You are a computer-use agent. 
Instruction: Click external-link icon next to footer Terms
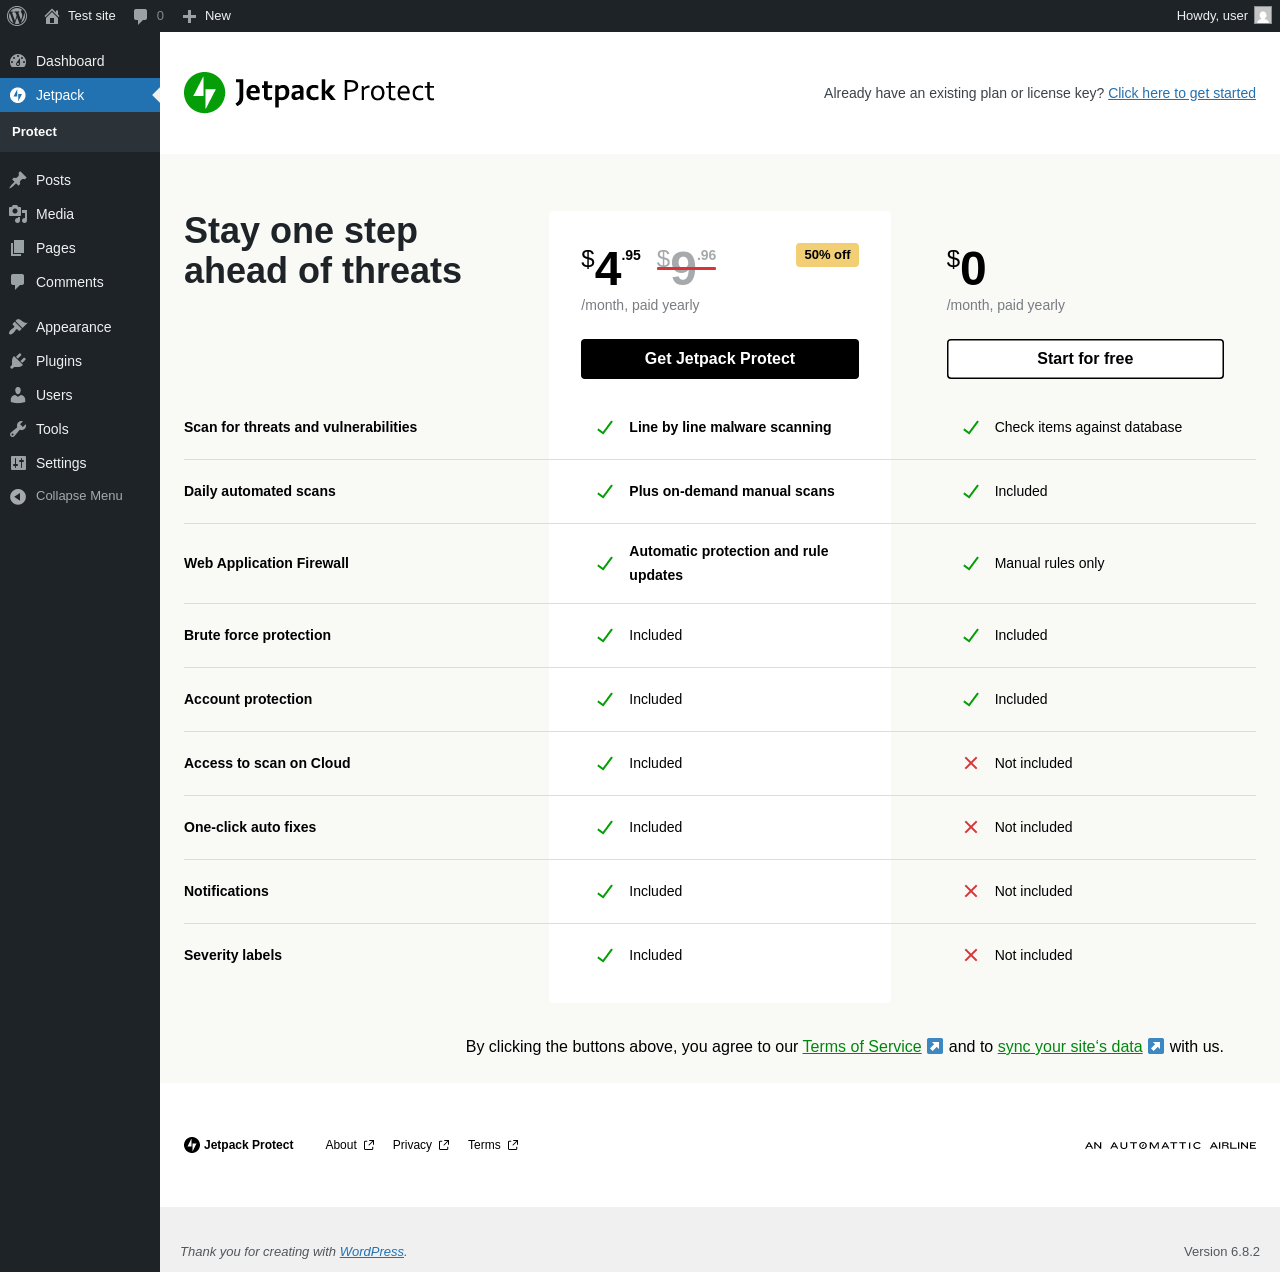click(x=513, y=1145)
